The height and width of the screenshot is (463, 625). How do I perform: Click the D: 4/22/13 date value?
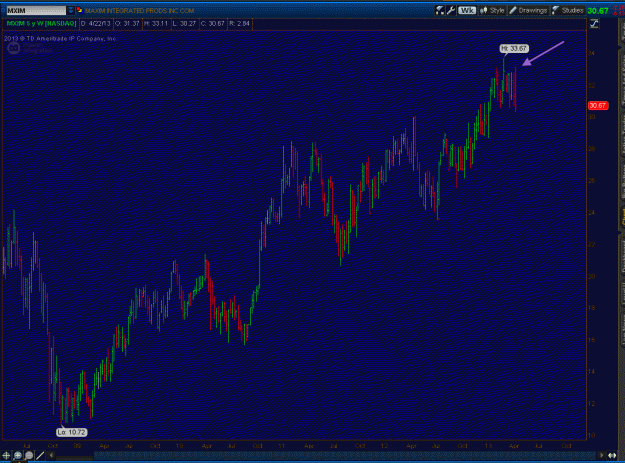pos(96,24)
